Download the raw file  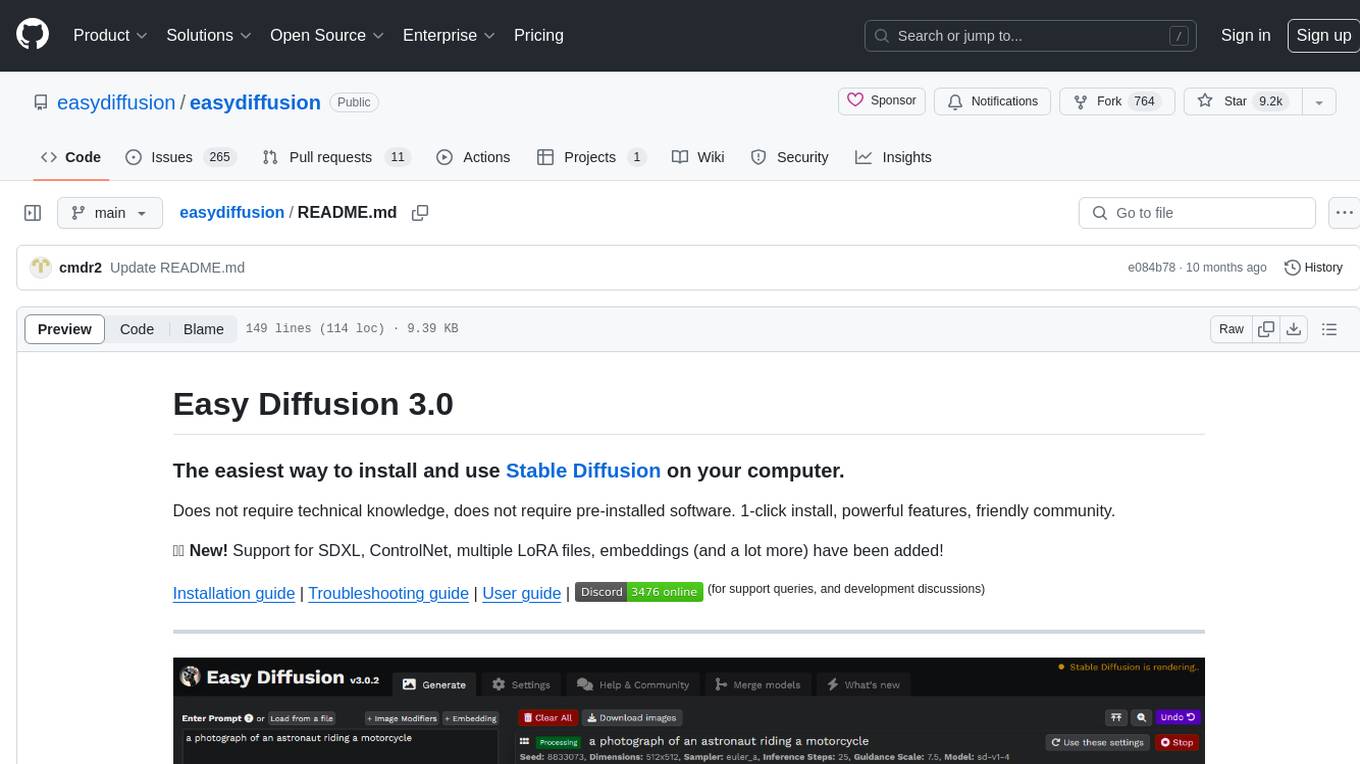pos(1293,329)
